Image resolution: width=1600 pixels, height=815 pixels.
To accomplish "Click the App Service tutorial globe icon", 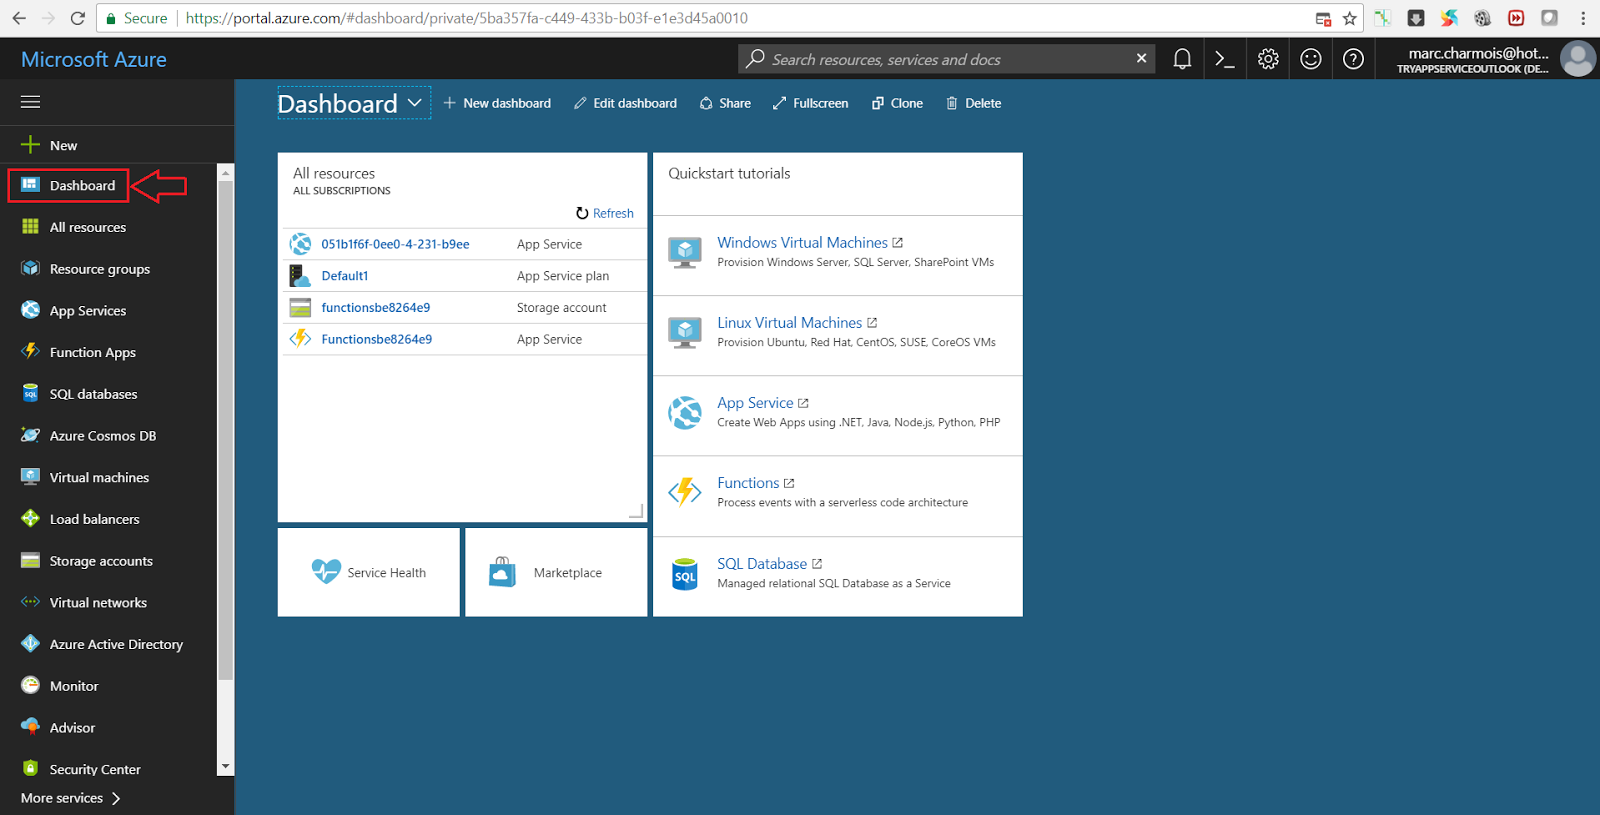I will [x=685, y=412].
